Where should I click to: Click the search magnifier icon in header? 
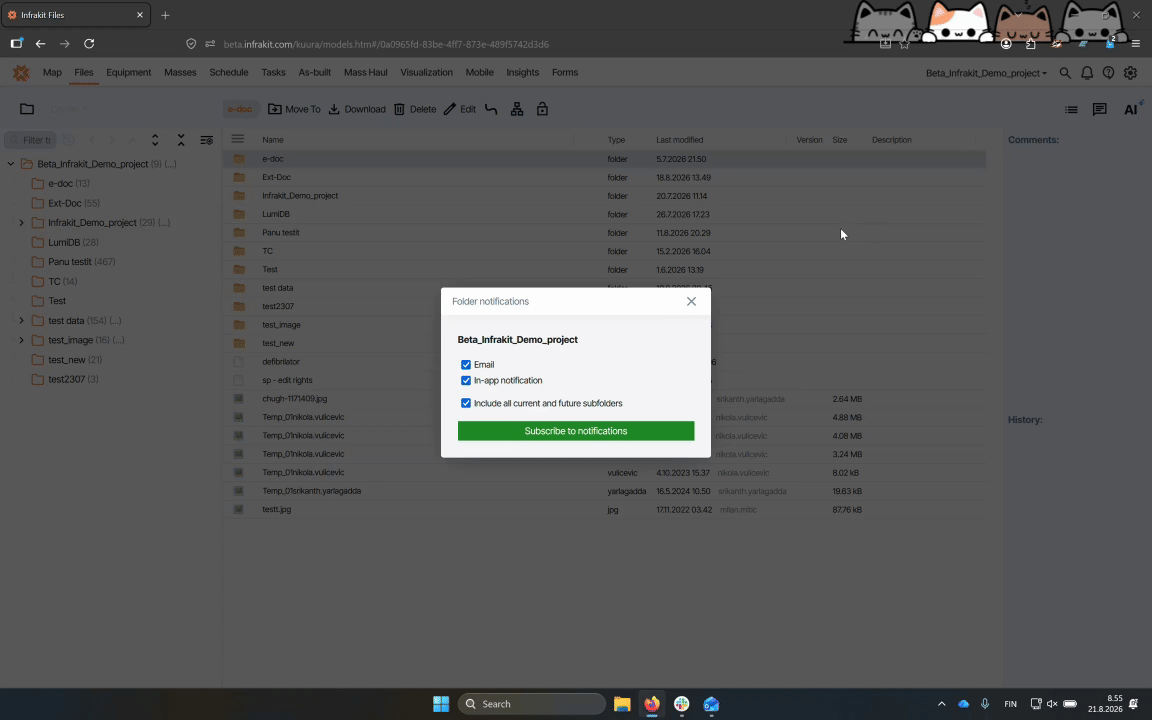pos(1065,73)
